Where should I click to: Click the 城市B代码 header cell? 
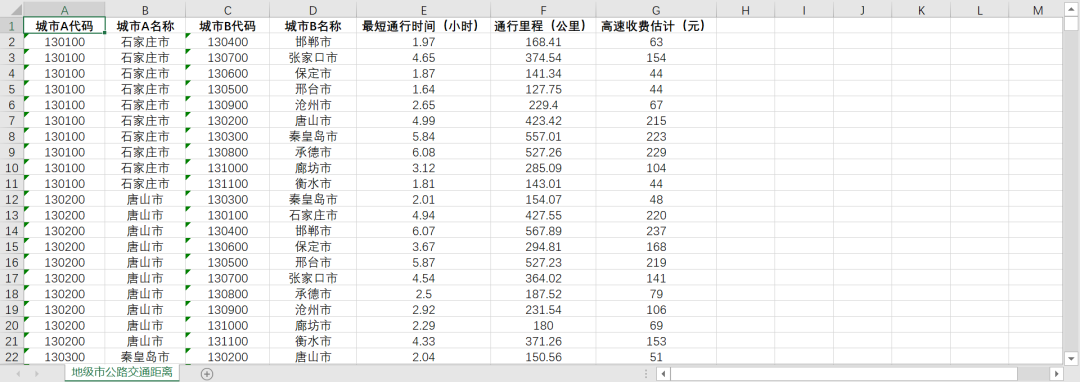(x=227, y=26)
